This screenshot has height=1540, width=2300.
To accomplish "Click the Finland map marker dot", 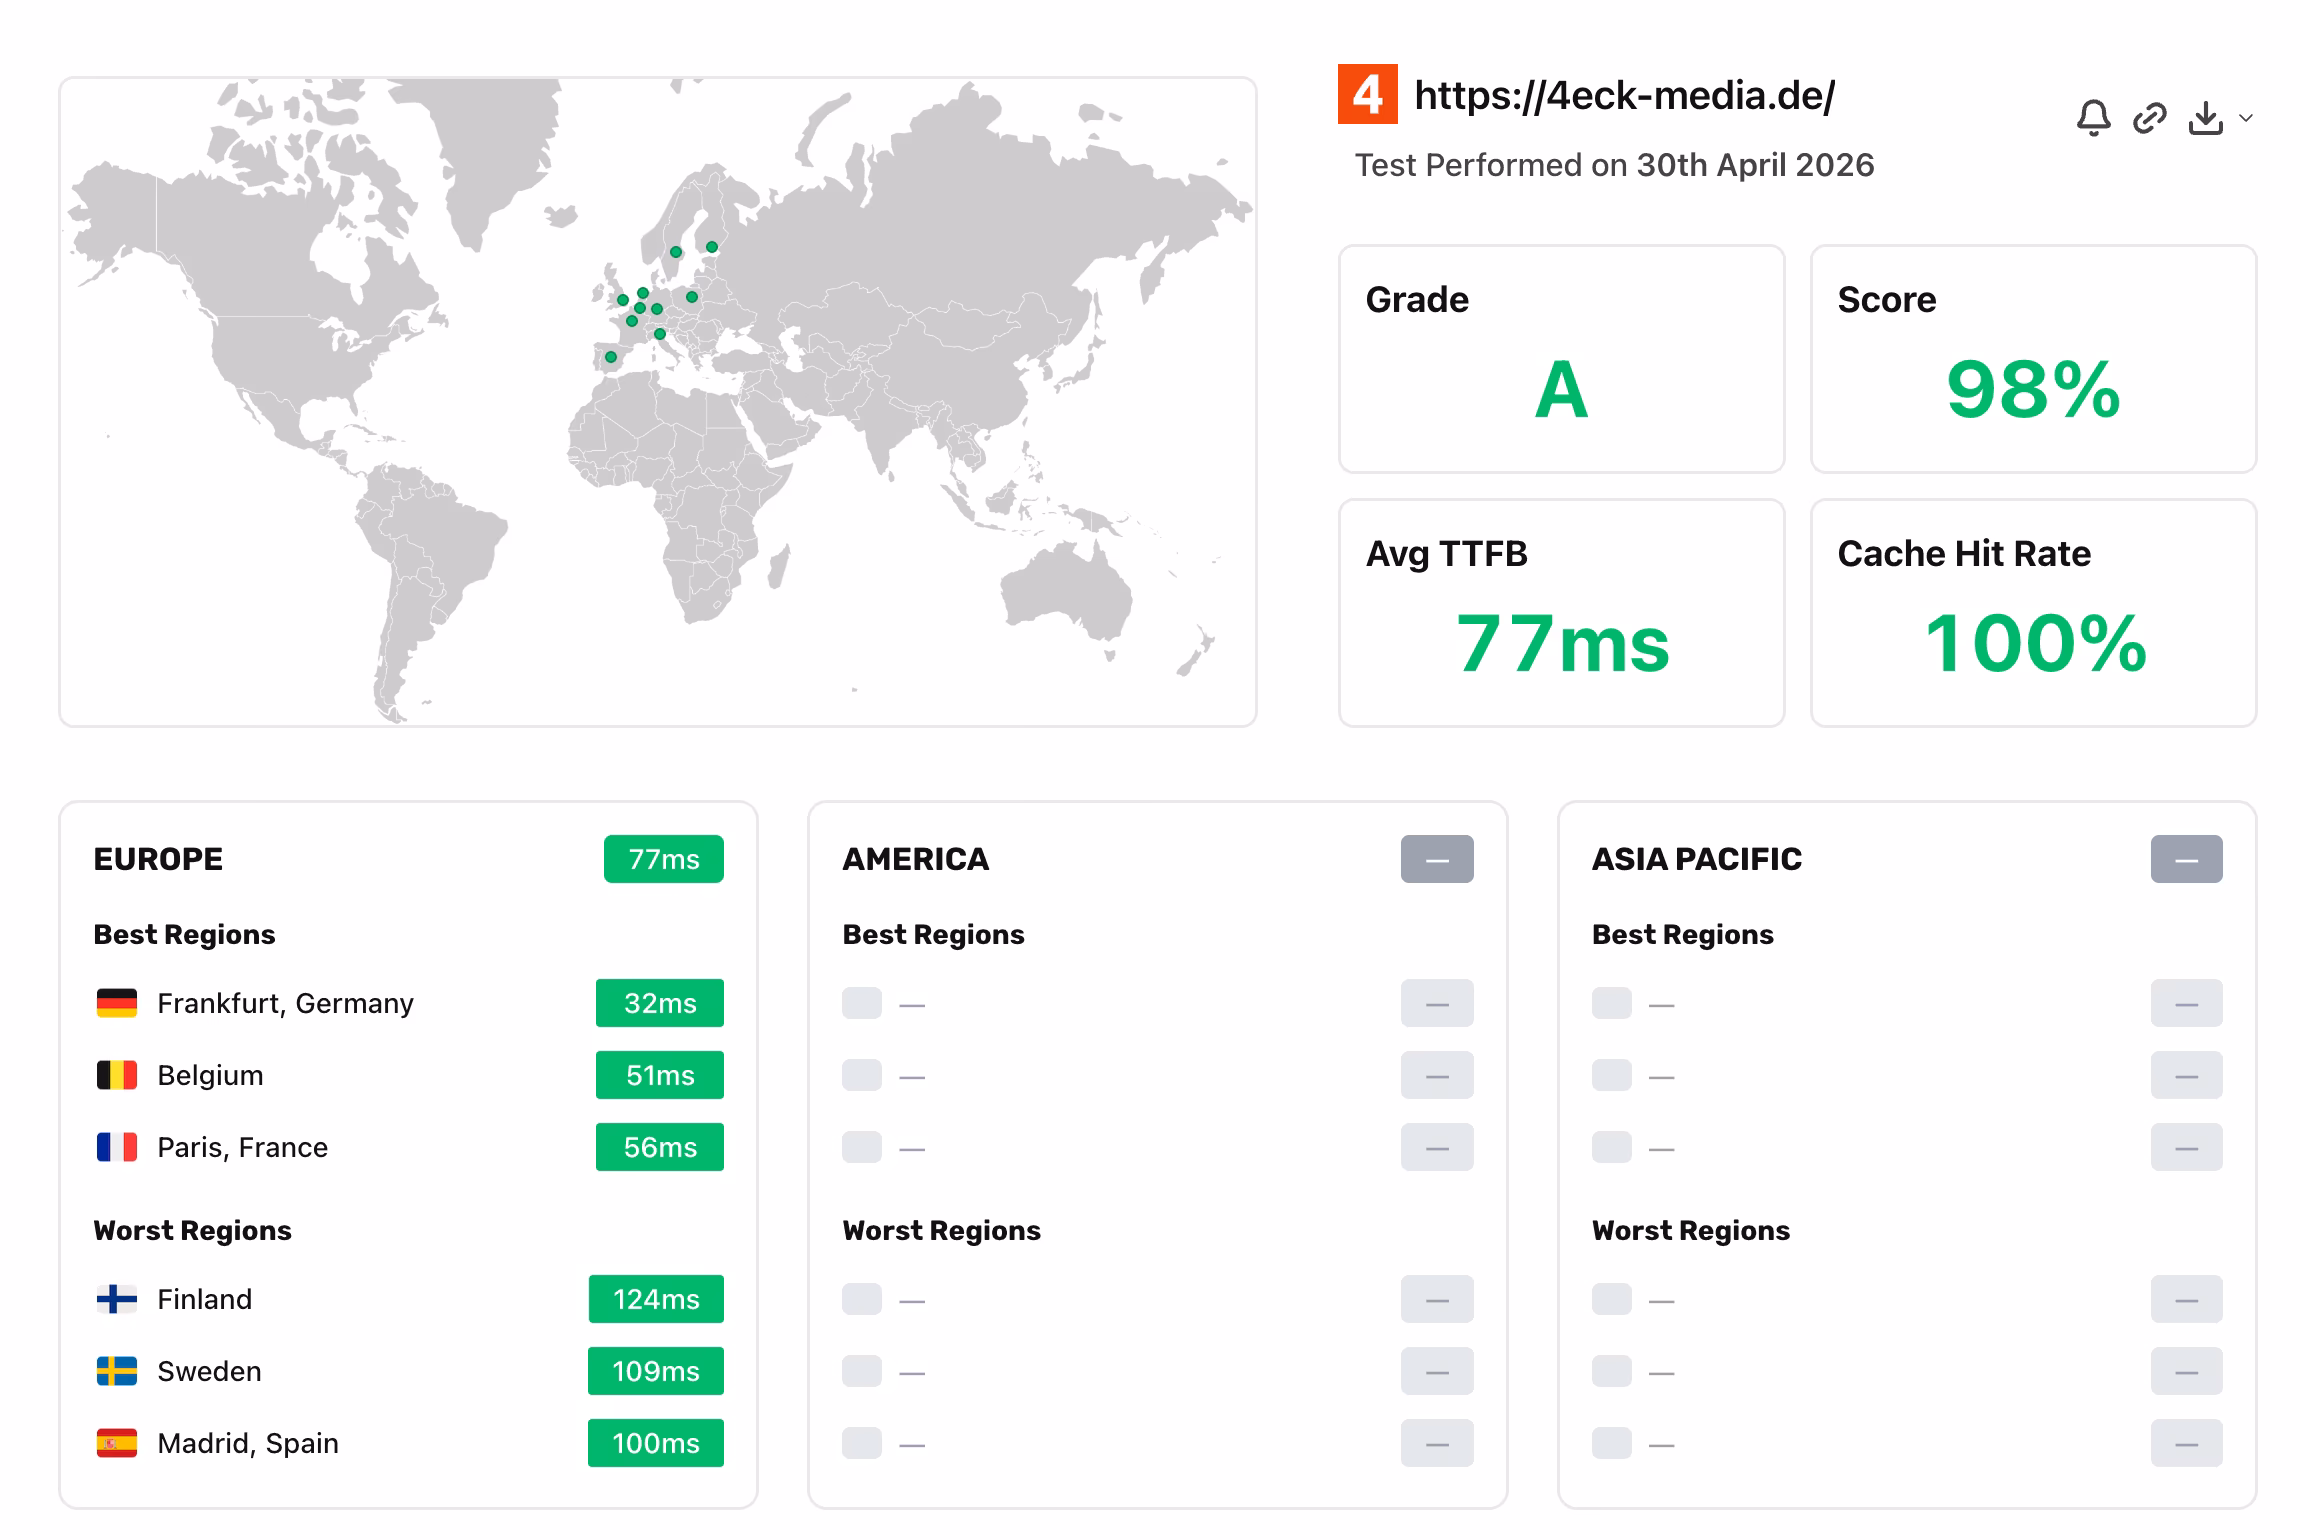I will [x=712, y=247].
